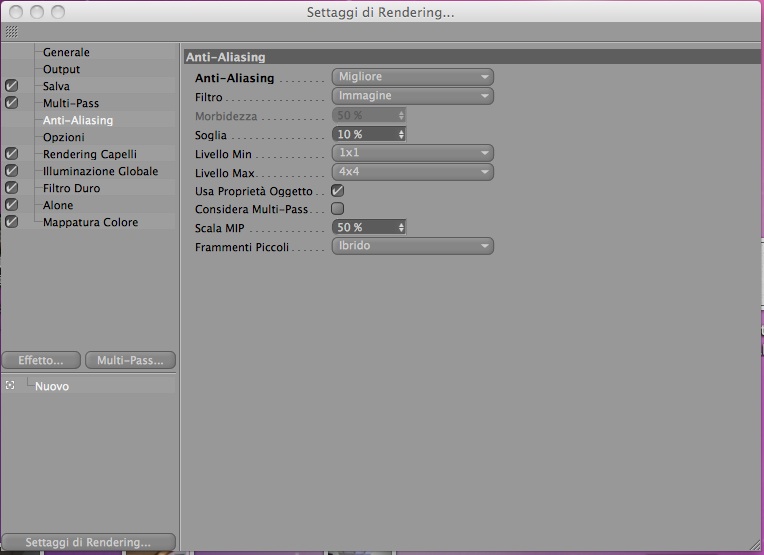The image size is (764, 555).
Task: Select the Nuovo render preset
Action: tap(52, 386)
